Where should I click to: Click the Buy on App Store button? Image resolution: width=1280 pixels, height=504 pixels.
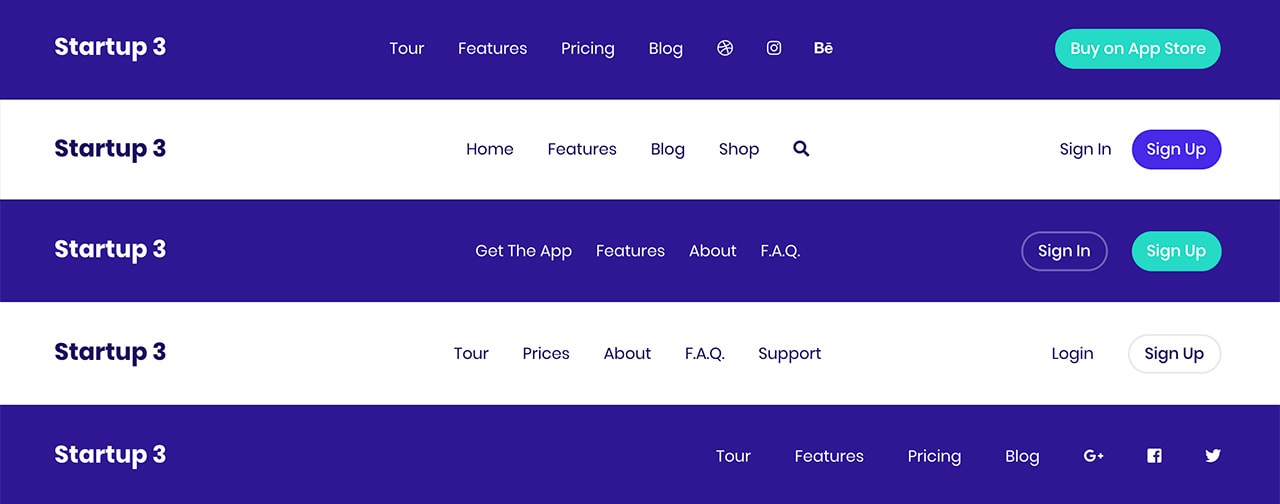point(1138,49)
